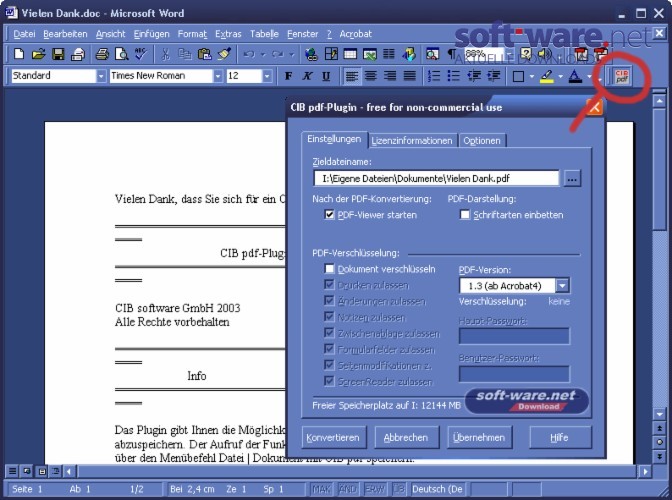Image resolution: width=672 pixels, height=500 pixels.
Task: Open the Datei menu
Action: point(24,34)
